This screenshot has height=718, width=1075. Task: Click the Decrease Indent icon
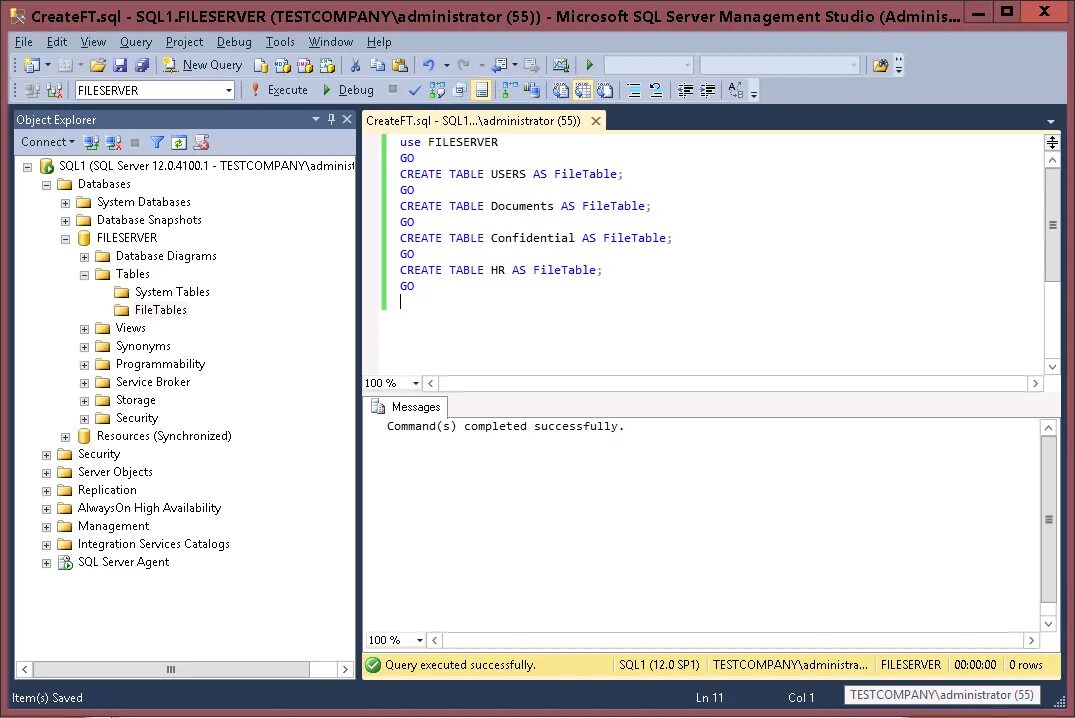(x=685, y=90)
